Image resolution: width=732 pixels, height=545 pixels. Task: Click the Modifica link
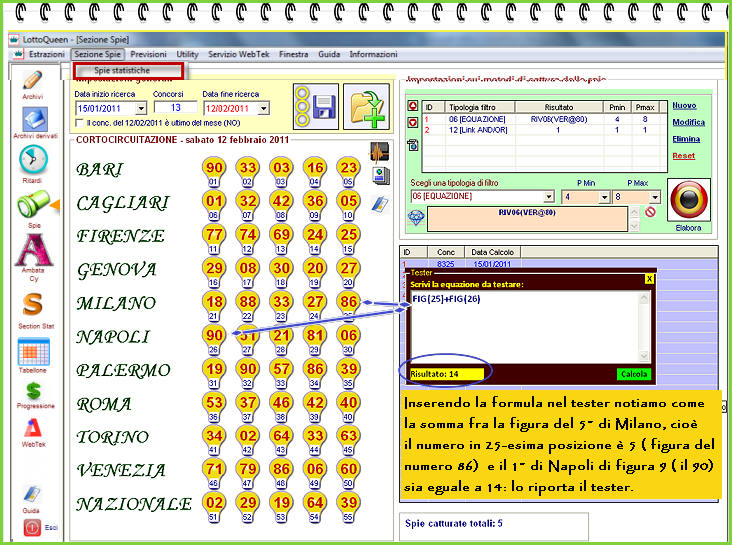689,122
